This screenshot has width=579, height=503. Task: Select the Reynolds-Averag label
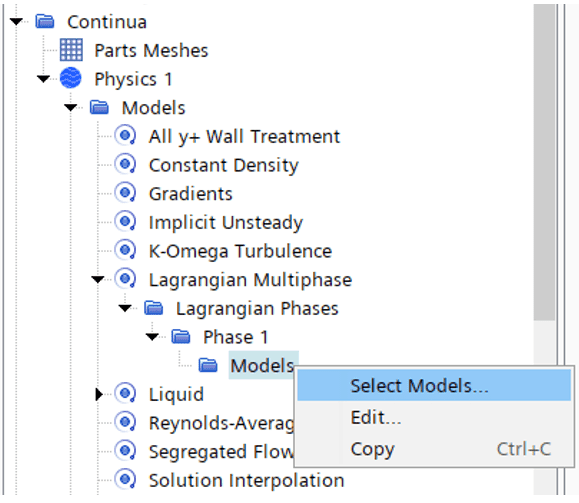coord(221,423)
